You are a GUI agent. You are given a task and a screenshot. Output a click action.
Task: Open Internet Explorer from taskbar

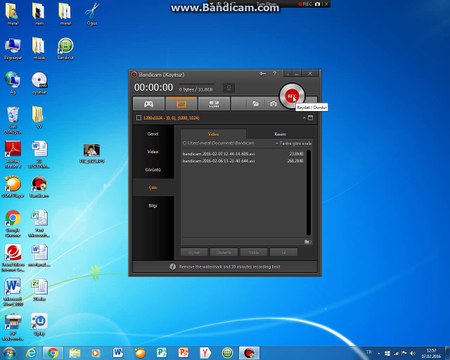tap(31, 353)
